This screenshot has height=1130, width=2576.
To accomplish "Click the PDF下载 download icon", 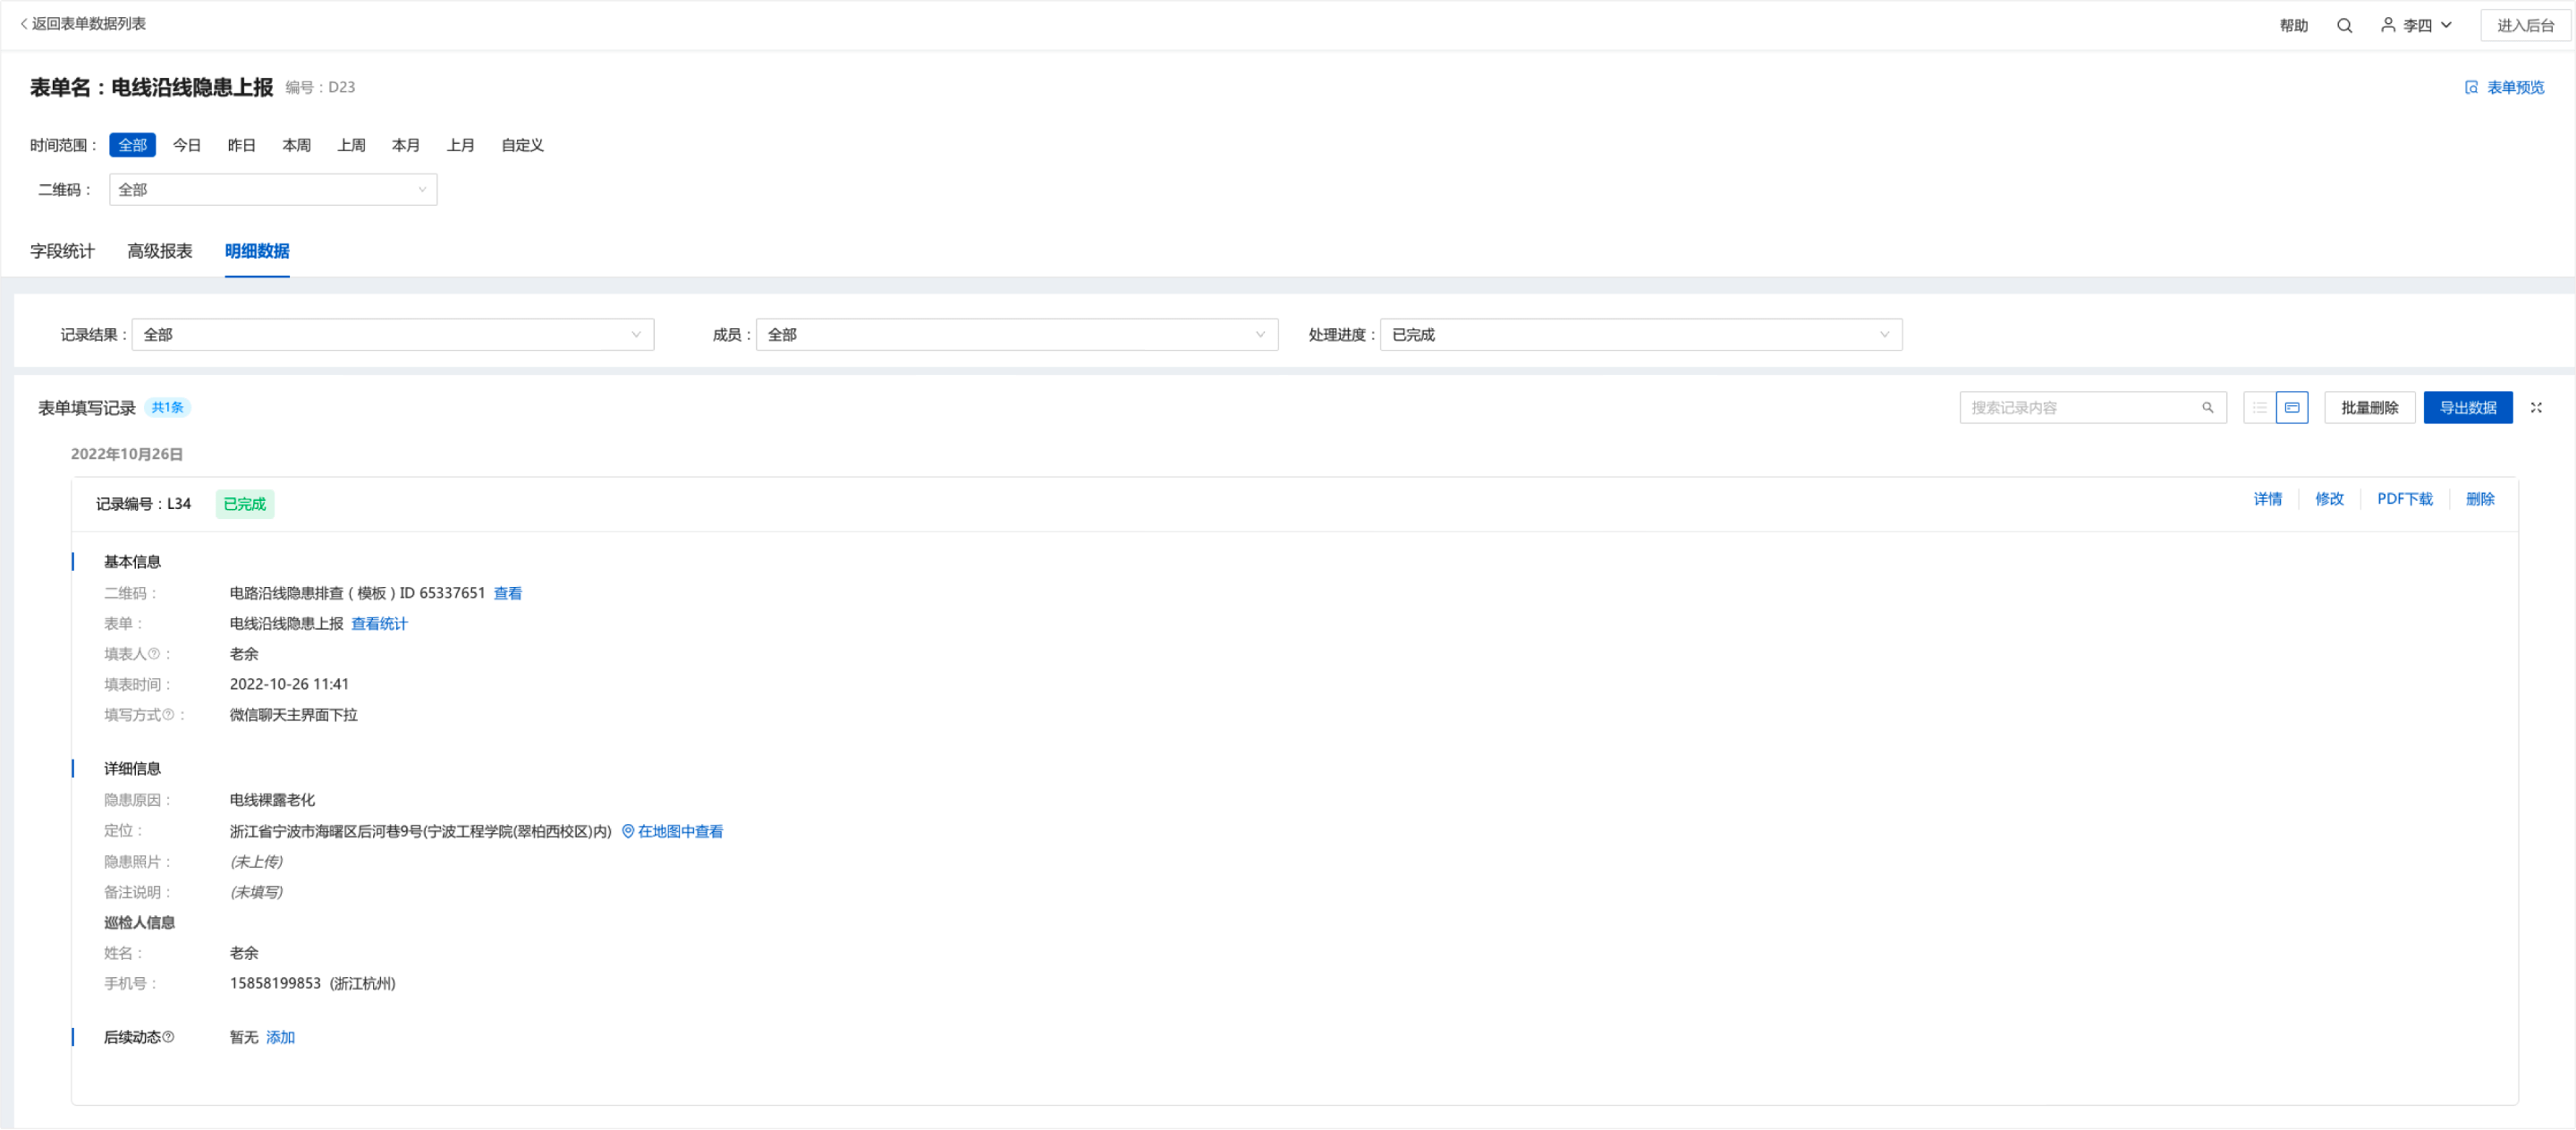I will (x=2403, y=497).
